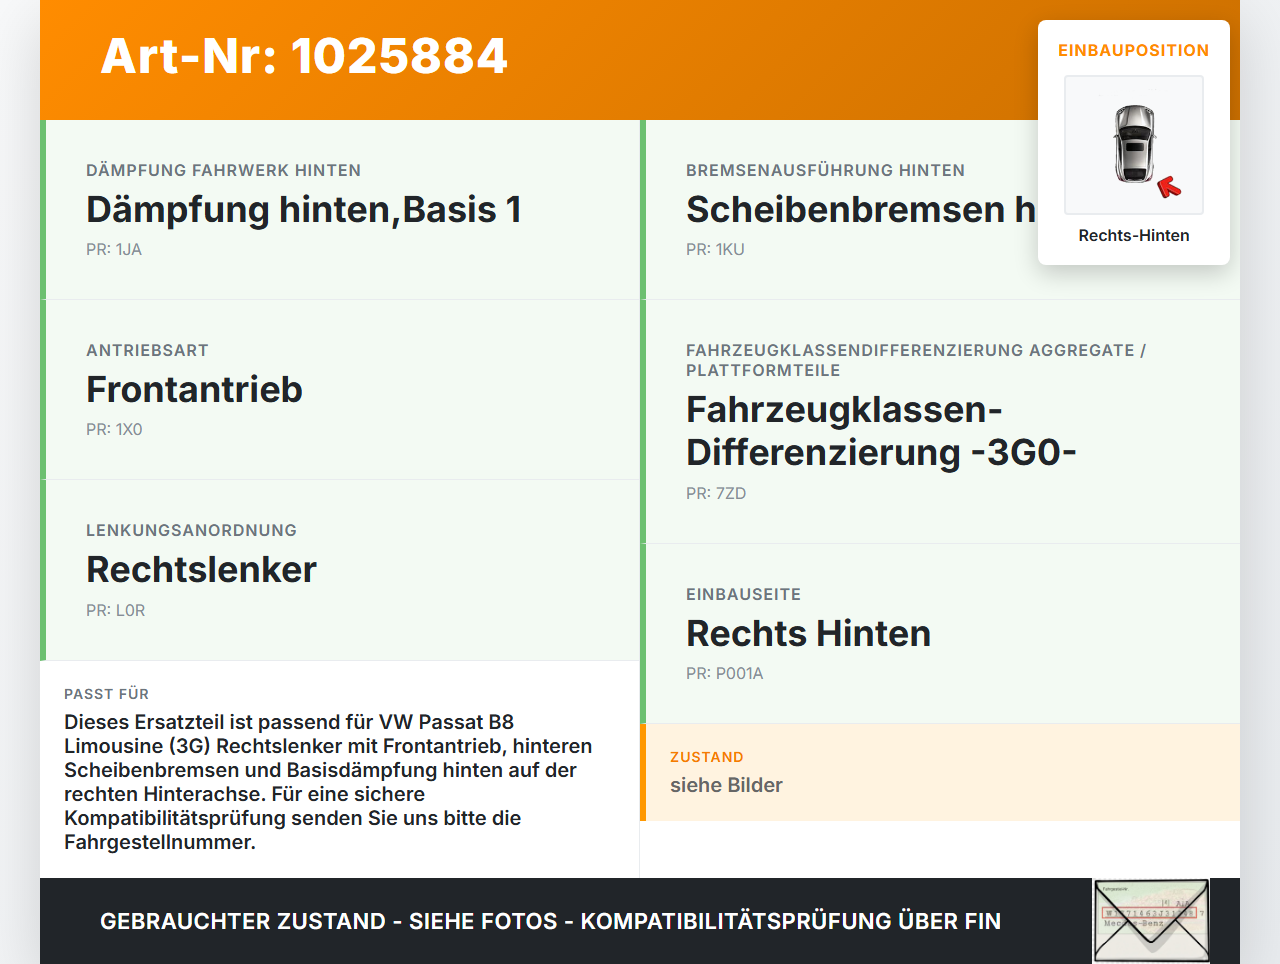Image resolution: width=1280 pixels, height=964 pixels.
Task: Click the ANTRIEBSART label
Action: pos(147,350)
